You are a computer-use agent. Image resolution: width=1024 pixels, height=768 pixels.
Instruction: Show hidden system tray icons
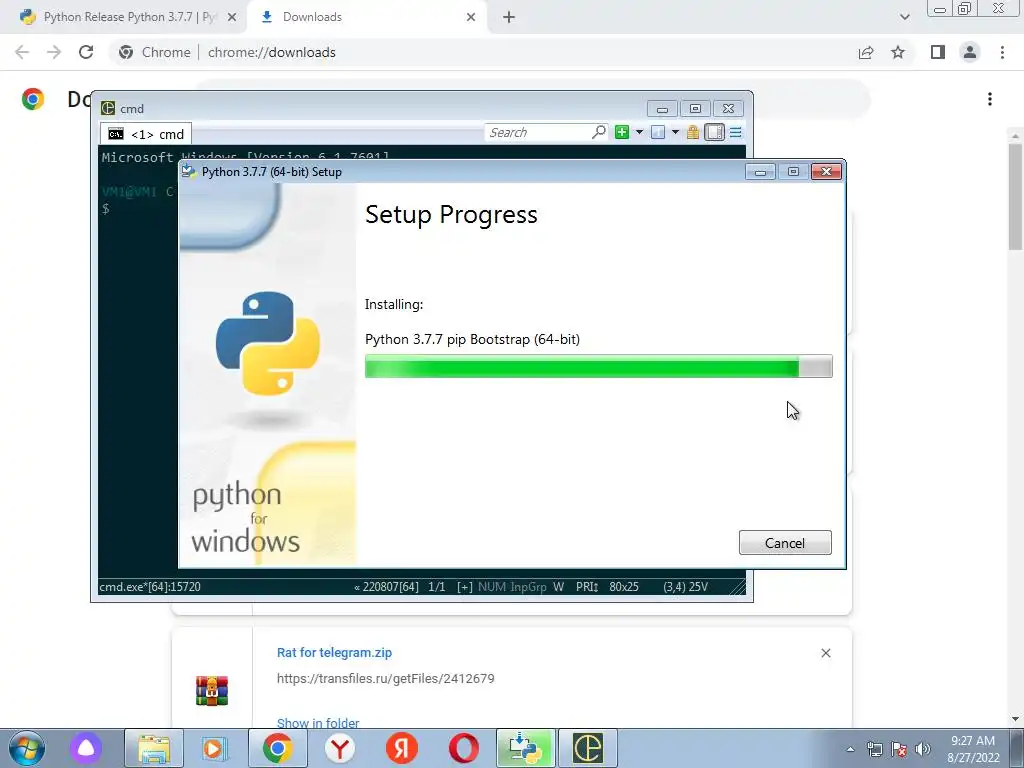pos(850,749)
